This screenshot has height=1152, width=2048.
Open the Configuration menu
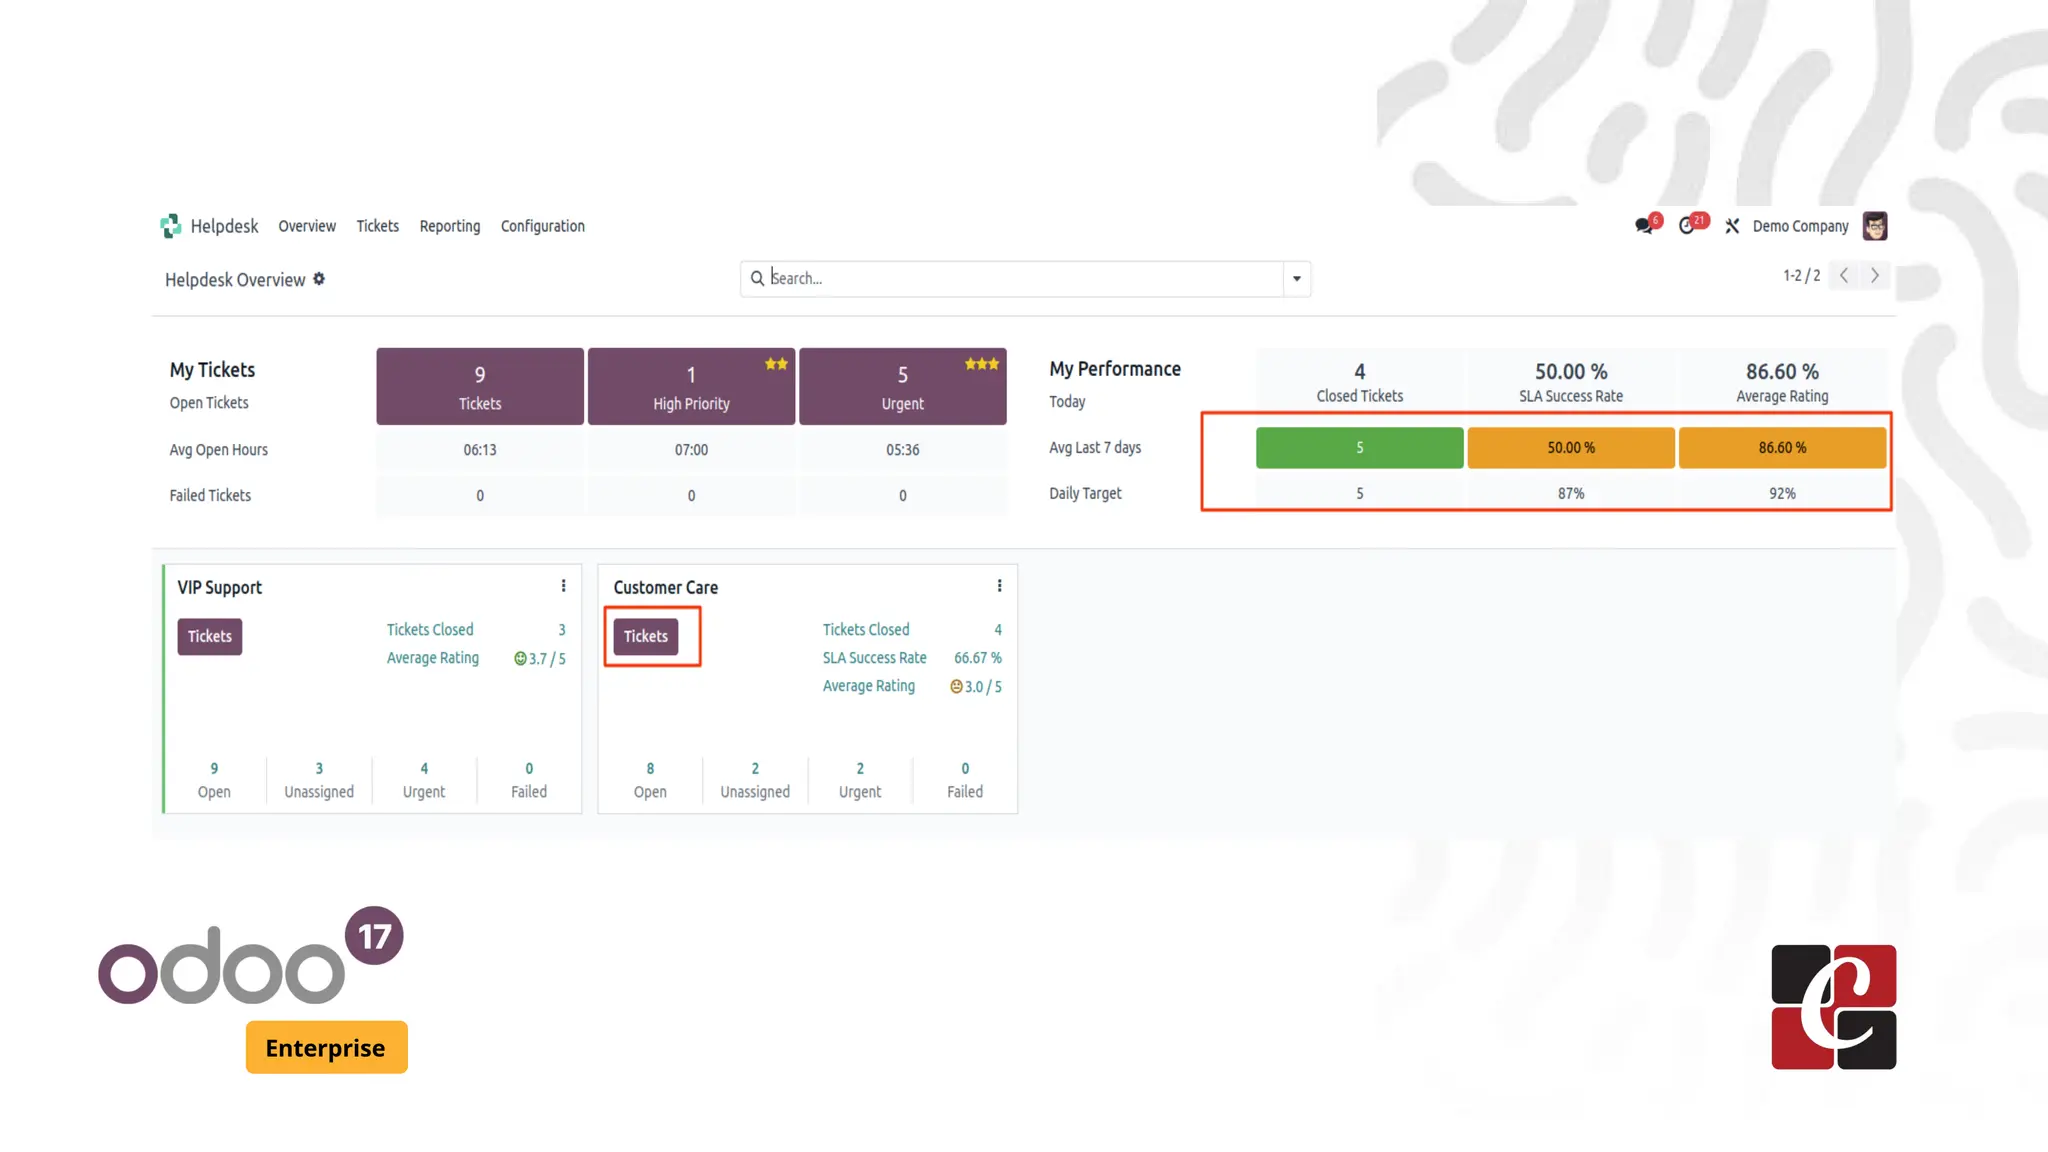542,226
